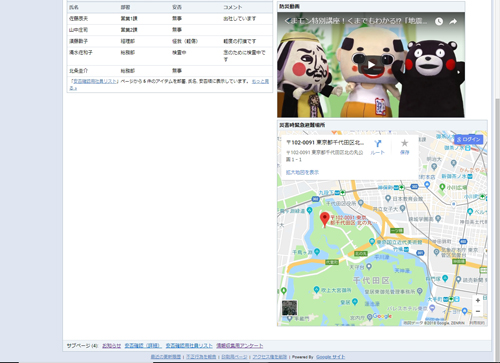This screenshot has height=363, width=500.
Task: Zoom in with the map plus button
Action: coord(478,300)
